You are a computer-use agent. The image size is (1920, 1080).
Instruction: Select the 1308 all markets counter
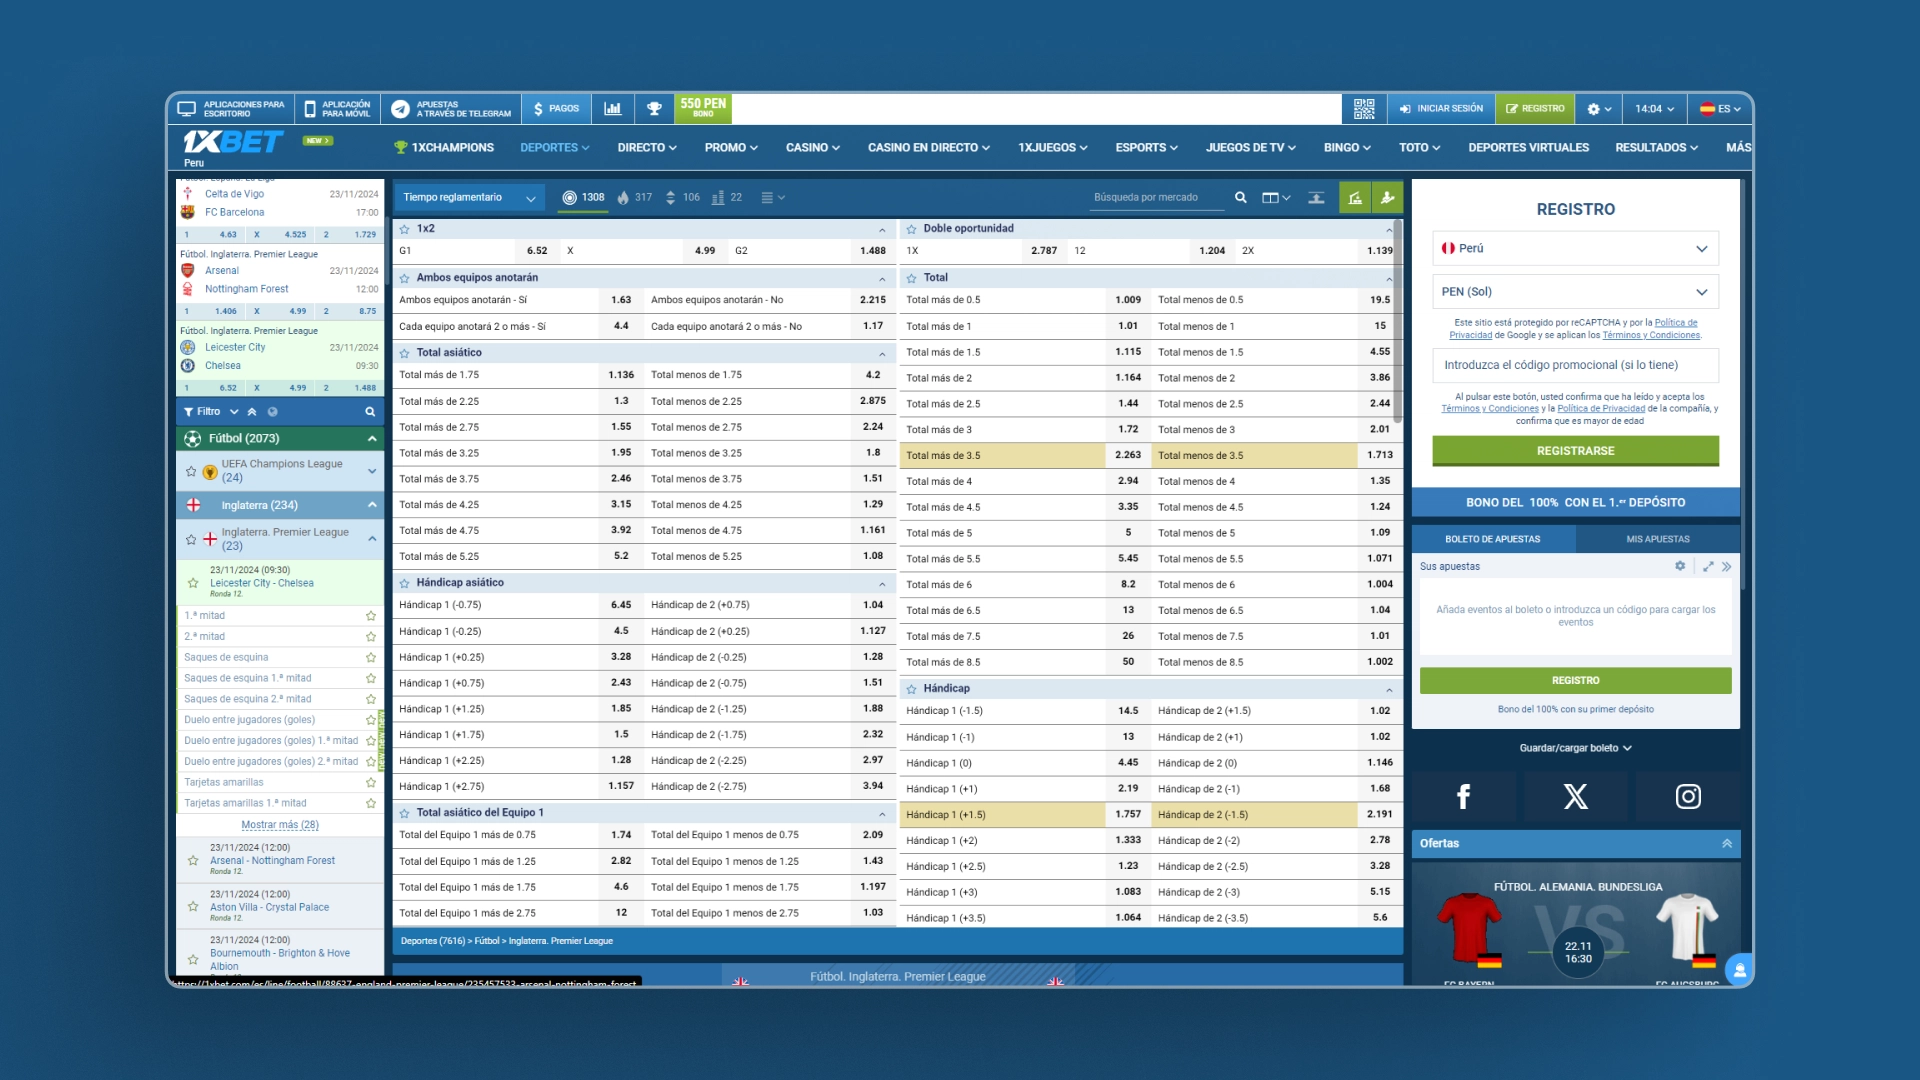(x=584, y=198)
